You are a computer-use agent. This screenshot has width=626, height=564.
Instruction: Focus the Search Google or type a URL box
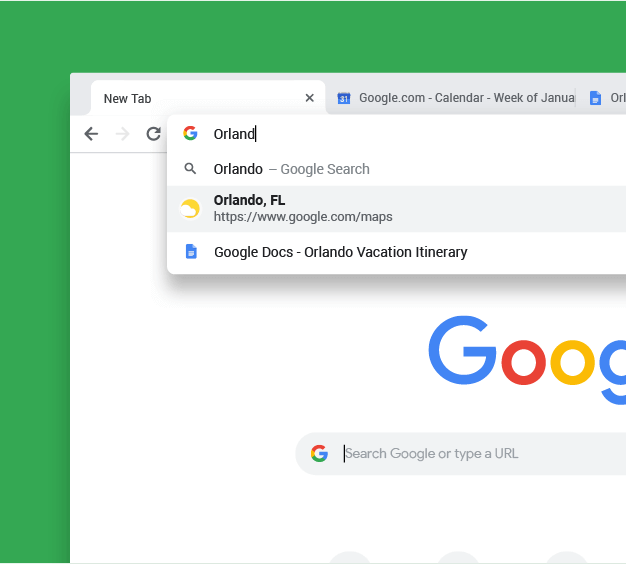click(461, 453)
